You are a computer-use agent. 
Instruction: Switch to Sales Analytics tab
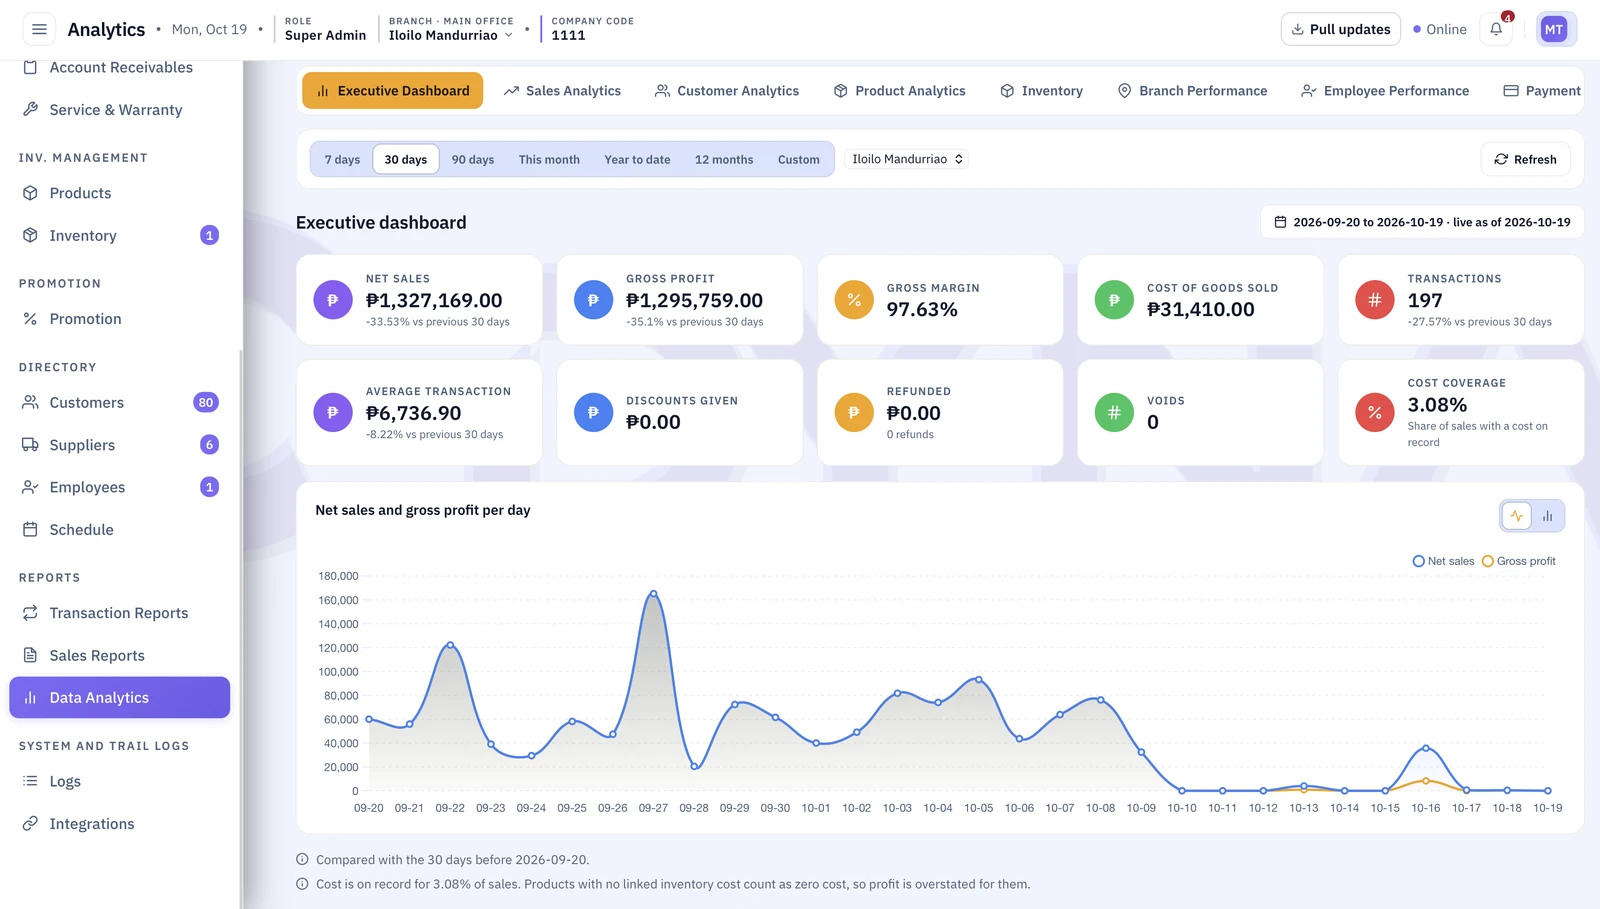tap(562, 90)
